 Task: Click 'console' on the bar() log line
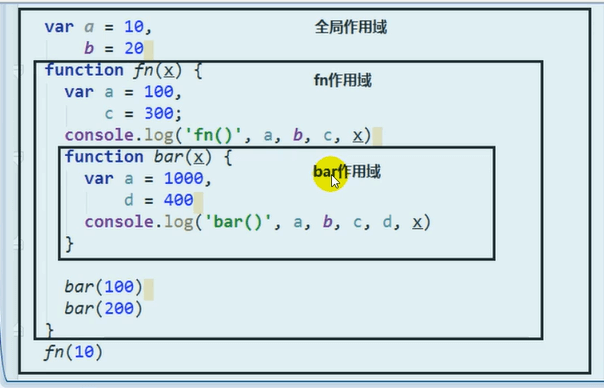pyautogui.click(x=119, y=222)
